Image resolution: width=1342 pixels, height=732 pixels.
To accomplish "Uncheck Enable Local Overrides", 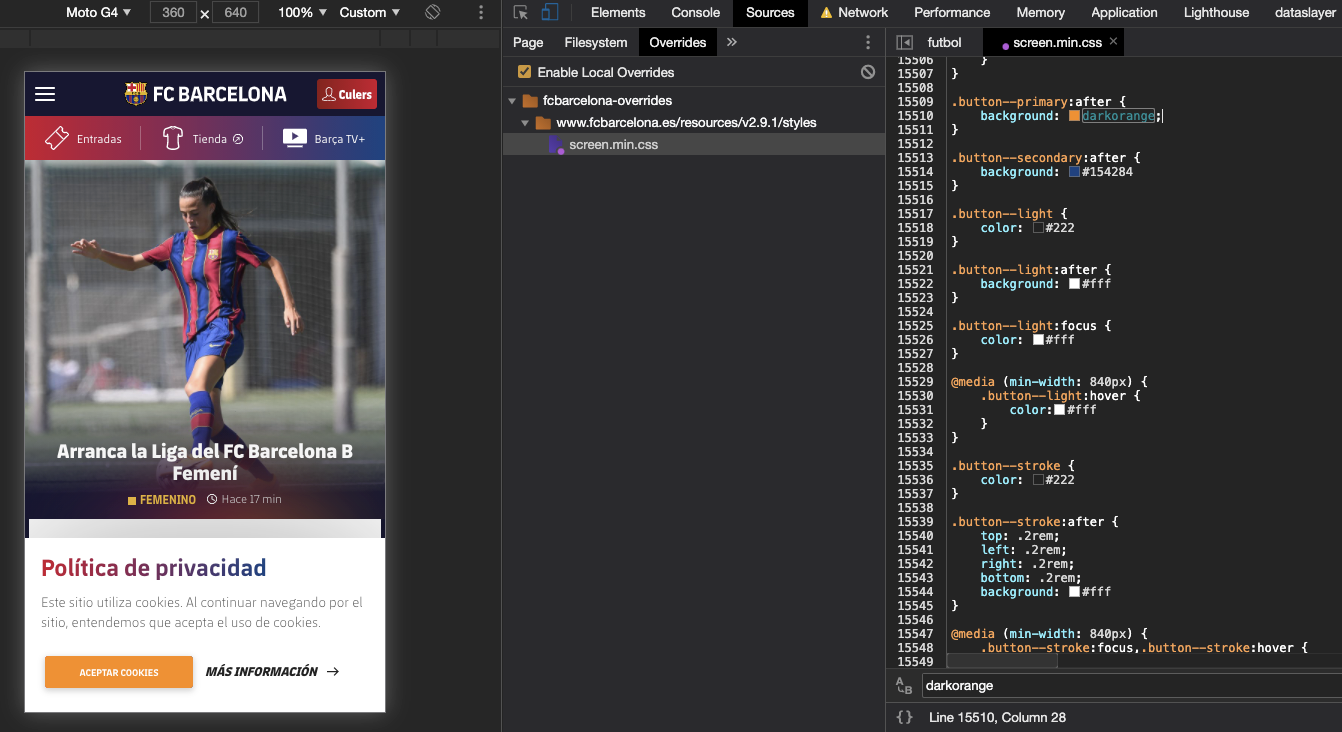I will (x=524, y=72).
